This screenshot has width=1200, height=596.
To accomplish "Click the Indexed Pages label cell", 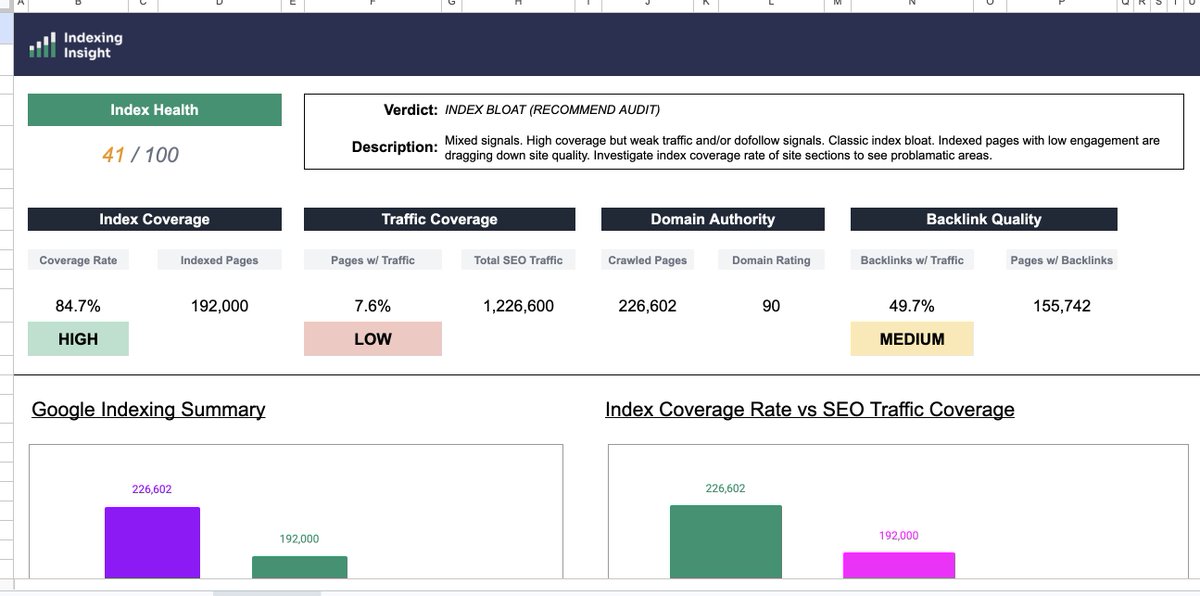I will (x=219, y=260).
